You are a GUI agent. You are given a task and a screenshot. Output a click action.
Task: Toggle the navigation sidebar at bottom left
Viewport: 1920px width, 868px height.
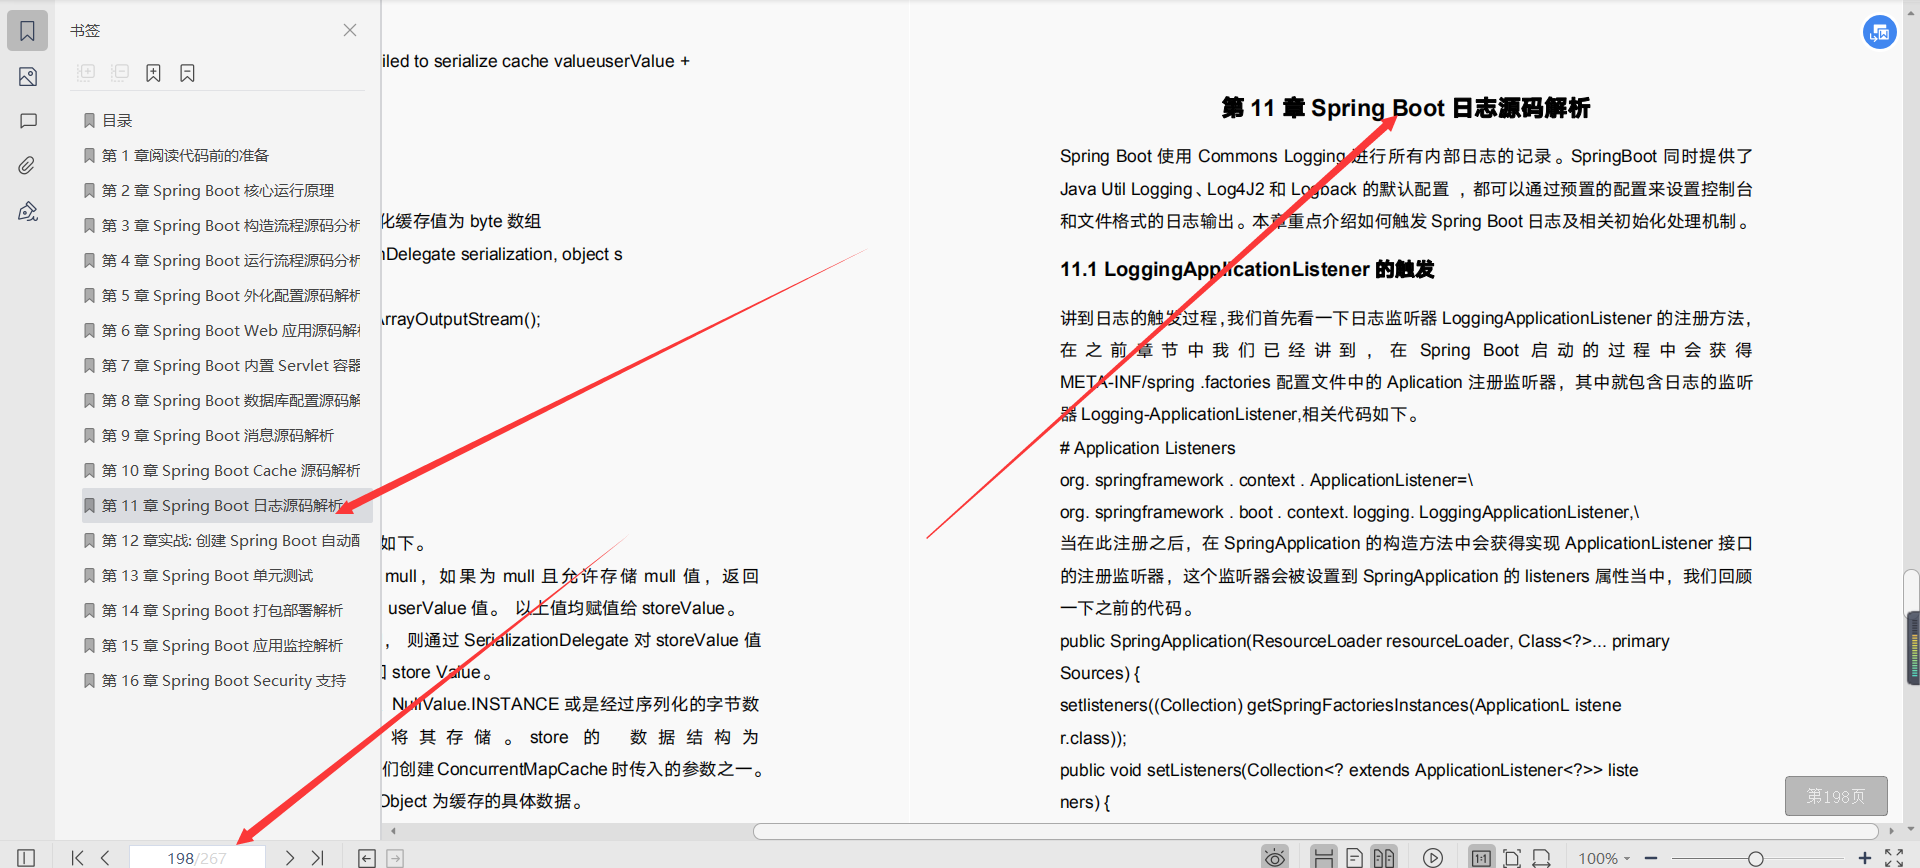(x=26, y=858)
